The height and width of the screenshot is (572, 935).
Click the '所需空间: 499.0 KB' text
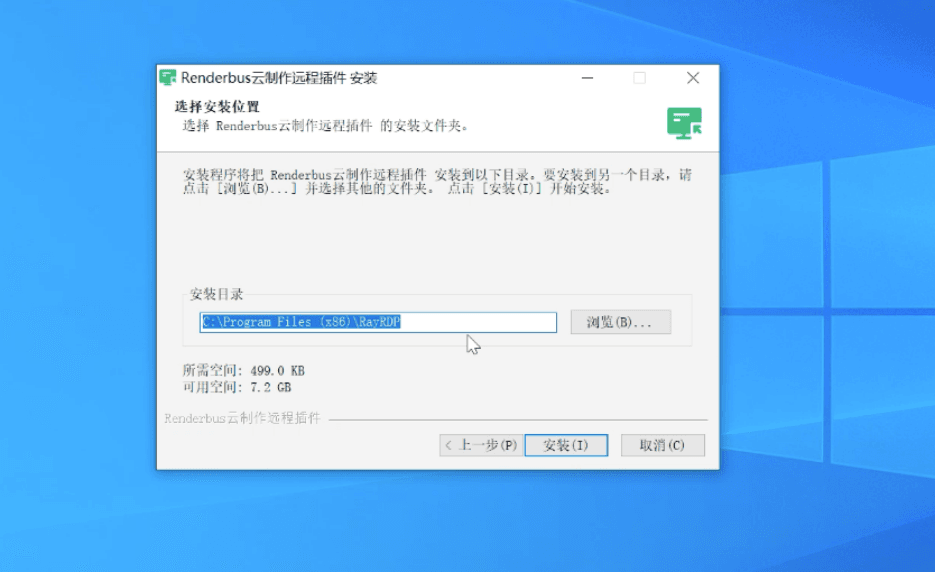[243, 370]
